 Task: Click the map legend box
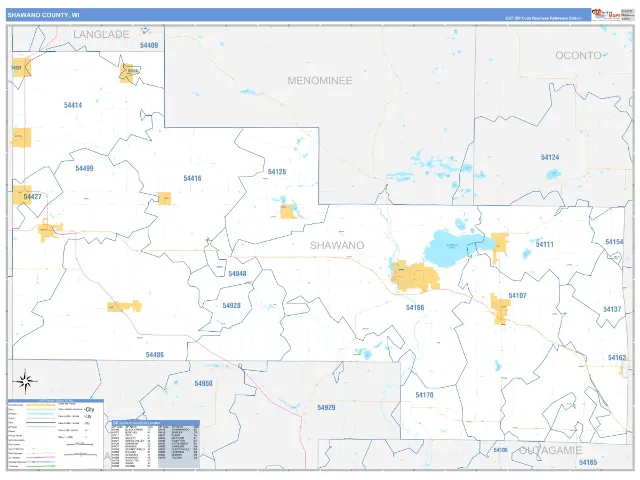[56, 434]
